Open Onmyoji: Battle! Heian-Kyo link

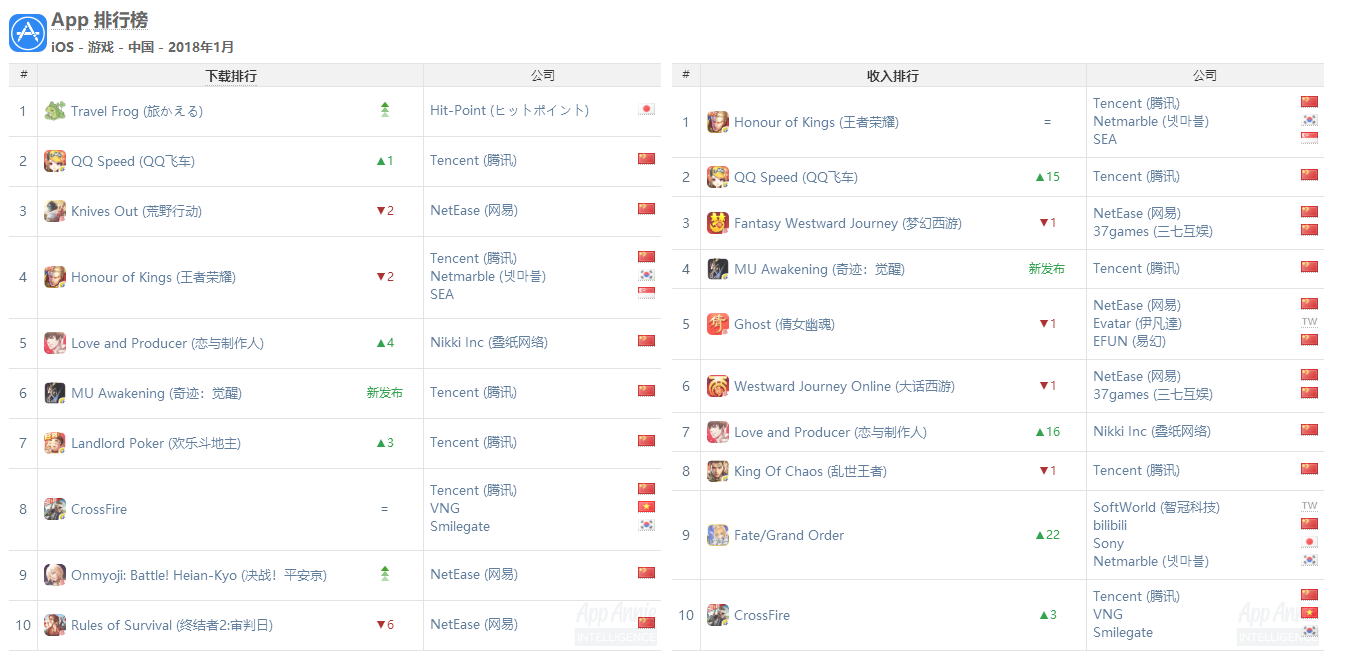coord(199,575)
